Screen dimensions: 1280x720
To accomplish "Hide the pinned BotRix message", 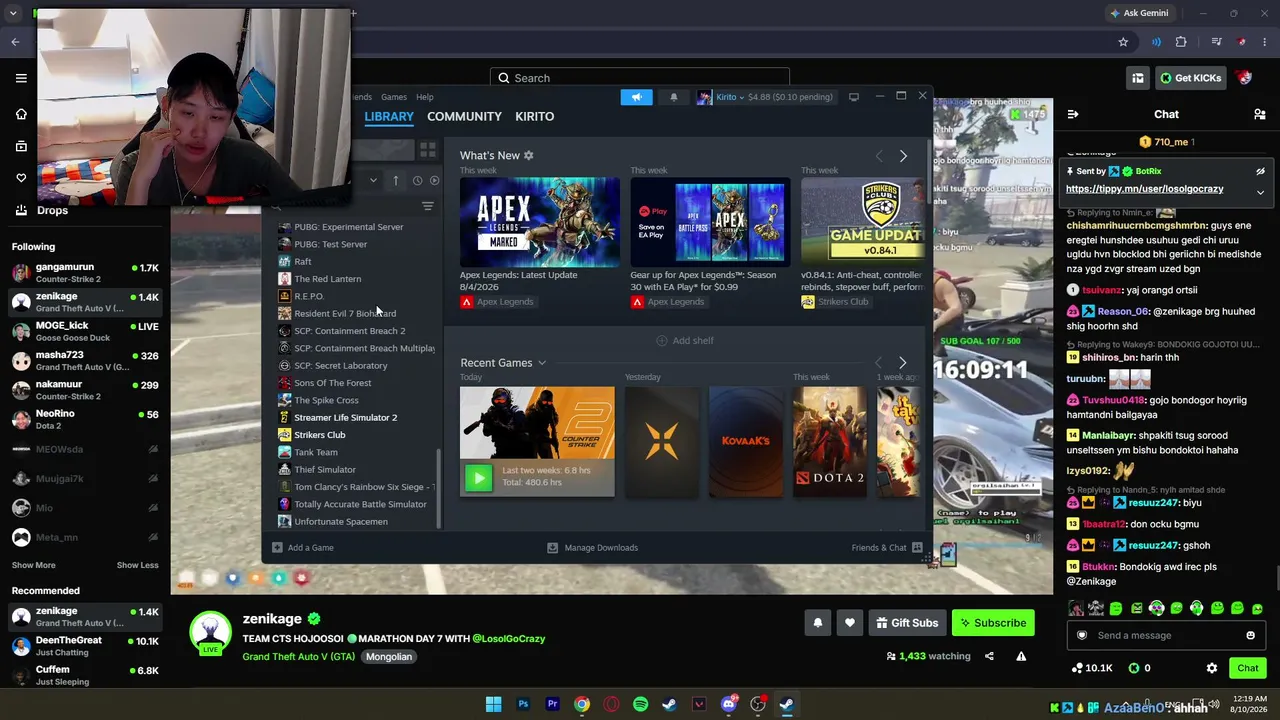I will (x=1260, y=172).
